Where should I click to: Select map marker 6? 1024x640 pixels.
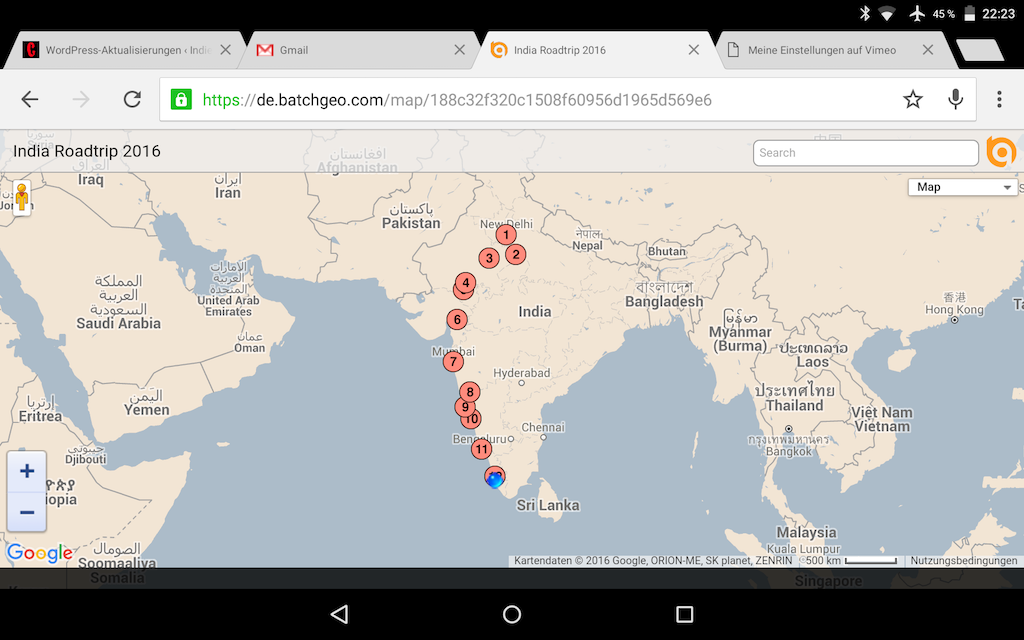pos(457,320)
